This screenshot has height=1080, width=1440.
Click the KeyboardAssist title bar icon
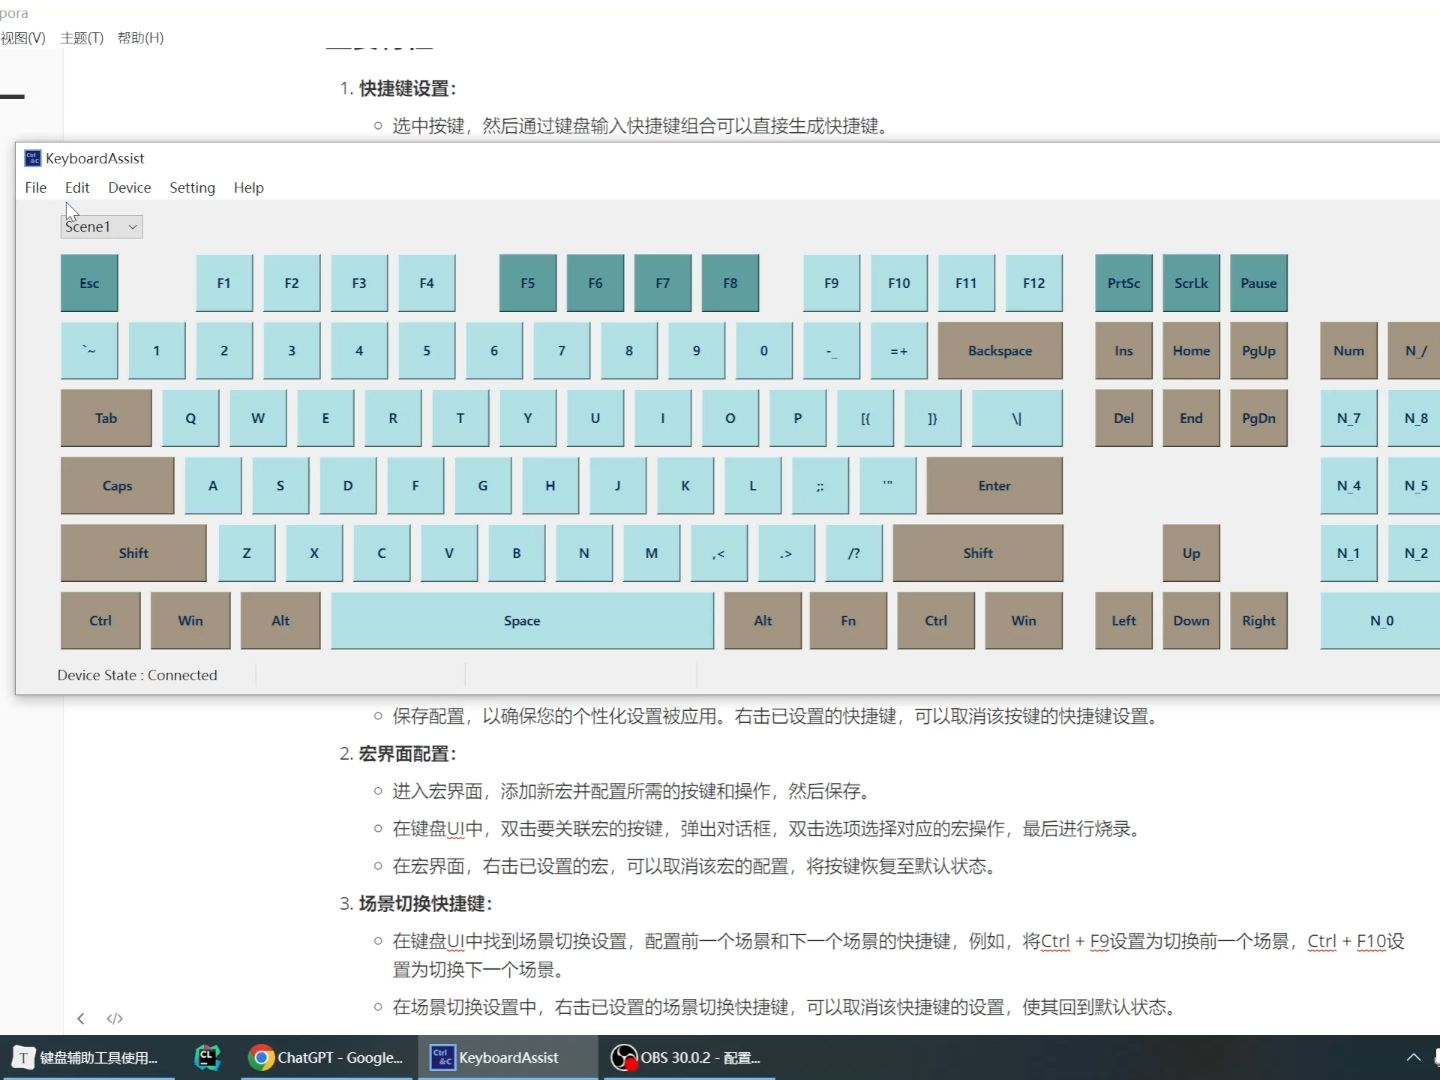[32, 158]
